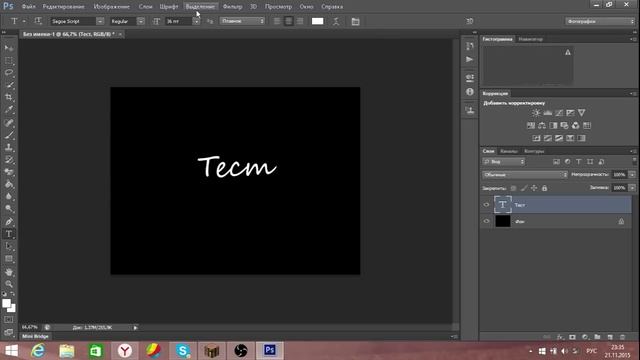The height and width of the screenshot is (360, 640).
Task: Open Skype from the taskbar
Action: (182, 351)
